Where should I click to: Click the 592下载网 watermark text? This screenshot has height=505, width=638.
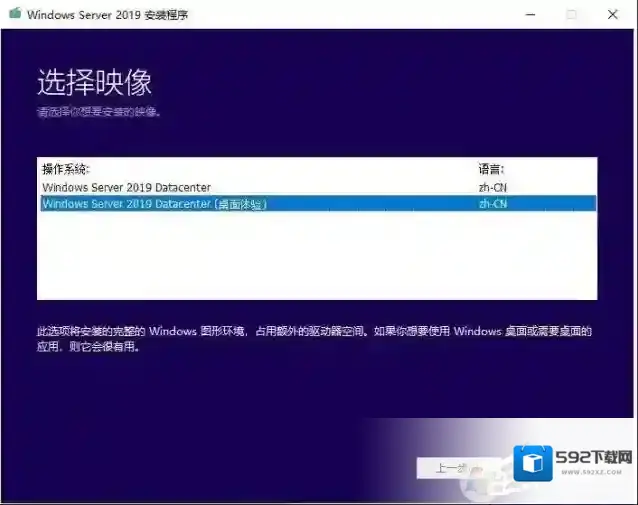(594, 459)
